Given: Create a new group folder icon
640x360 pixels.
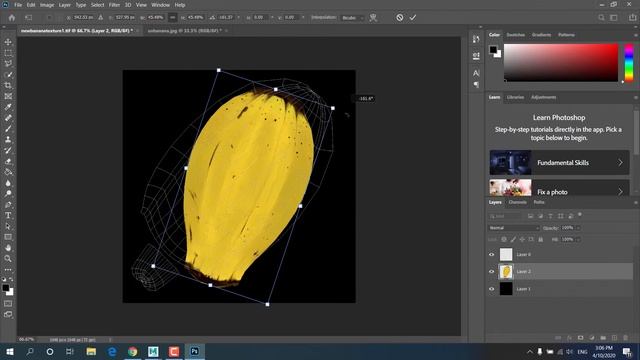Looking at the screenshot, I should click(x=603, y=338).
